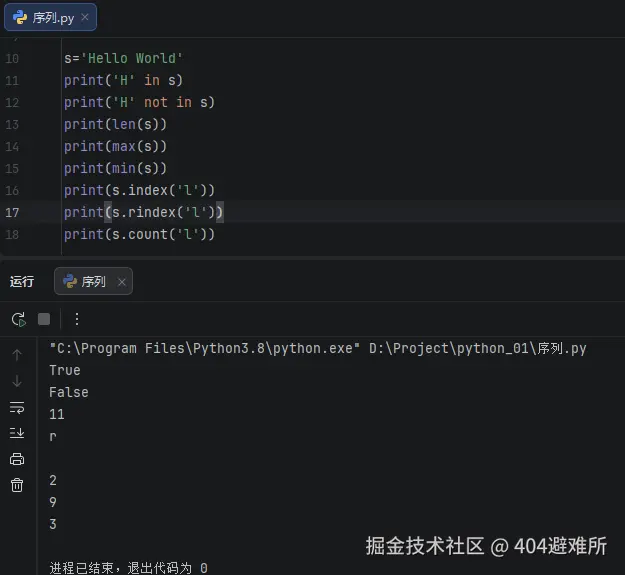Select the 序列 run tab
Screen dimensions: 625x575
pyautogui.click(x=93, y=281)
